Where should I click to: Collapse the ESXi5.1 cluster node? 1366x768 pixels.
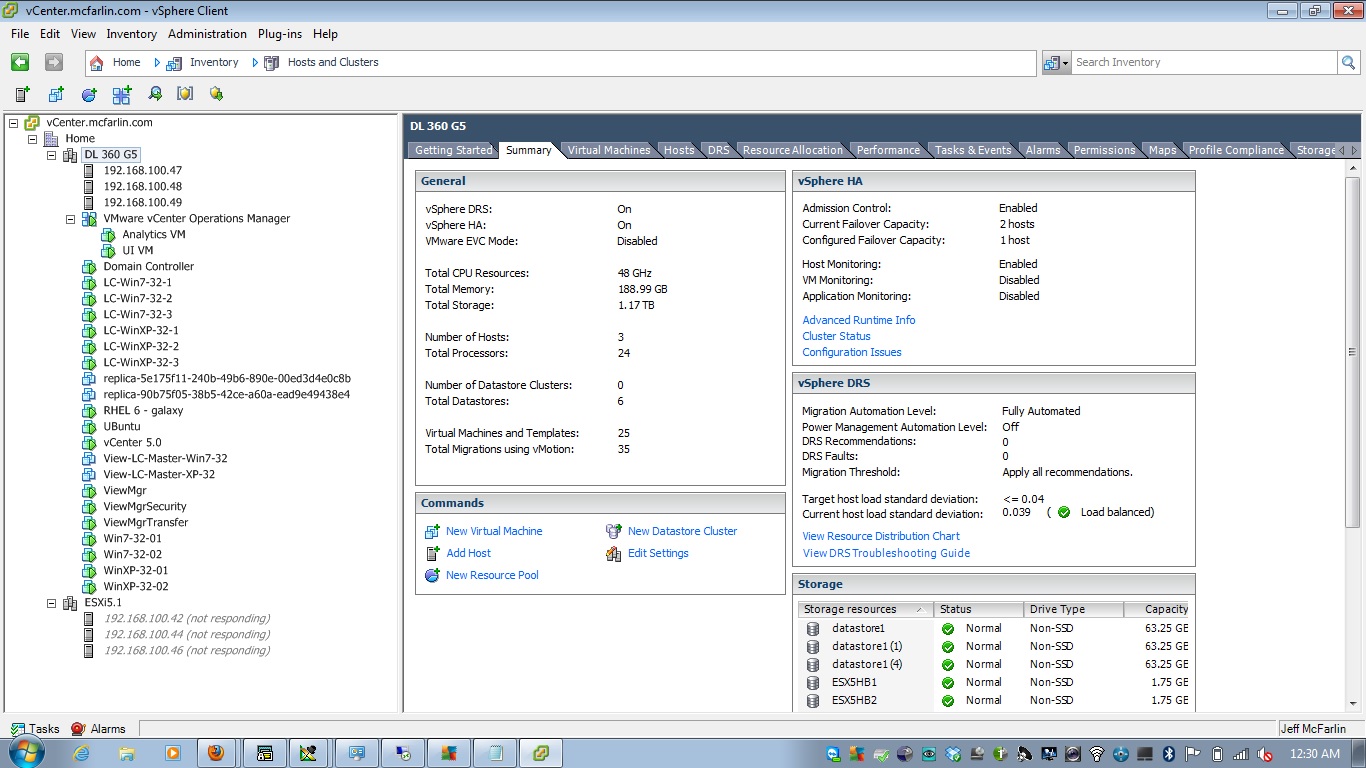51,603
